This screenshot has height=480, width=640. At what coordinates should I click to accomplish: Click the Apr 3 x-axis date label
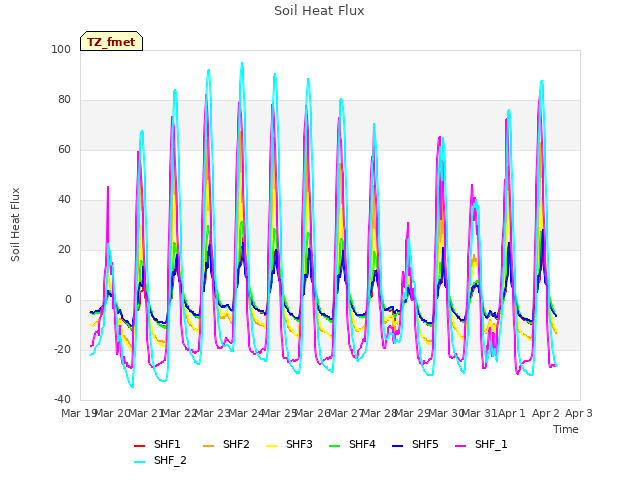(579, 413)
